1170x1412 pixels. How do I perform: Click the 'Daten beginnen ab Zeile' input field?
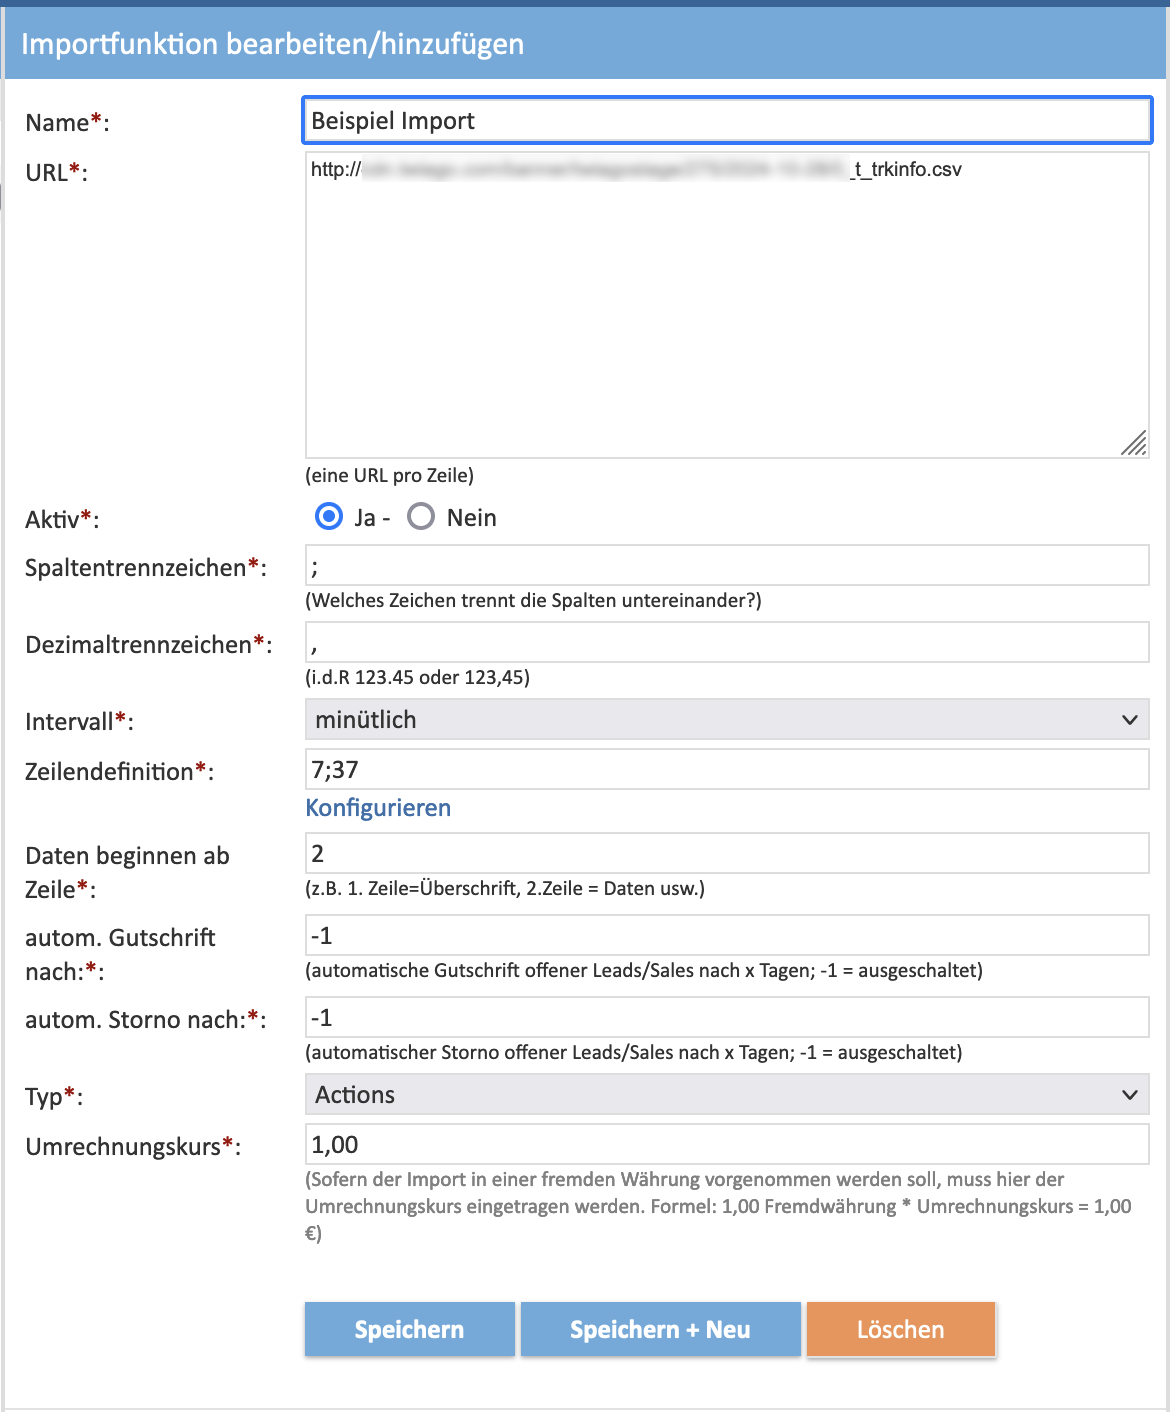[x=726, y=854]
